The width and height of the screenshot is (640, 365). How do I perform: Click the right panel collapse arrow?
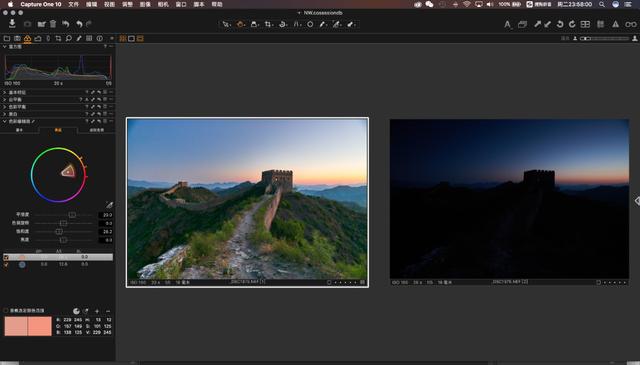click(x=637, y=201)
